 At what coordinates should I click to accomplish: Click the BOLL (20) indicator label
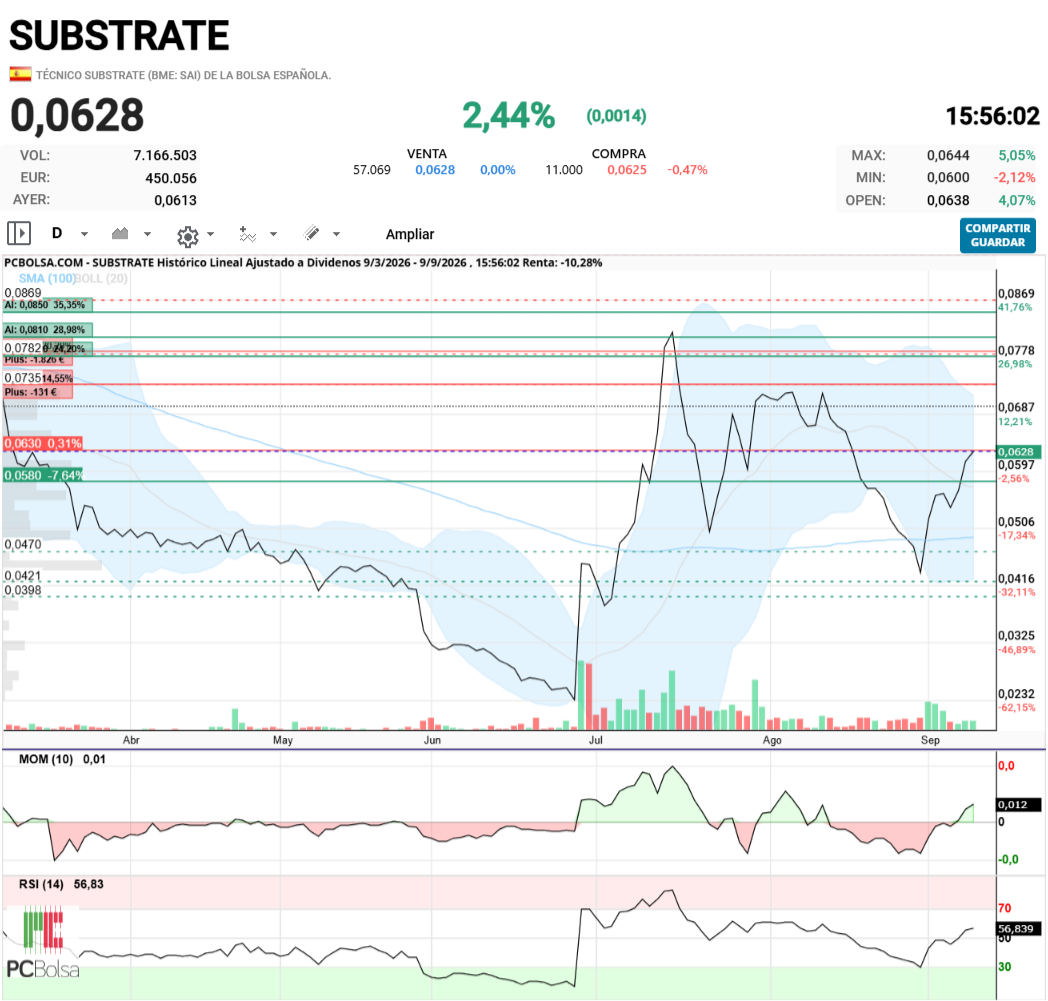[x=101, y=278]
